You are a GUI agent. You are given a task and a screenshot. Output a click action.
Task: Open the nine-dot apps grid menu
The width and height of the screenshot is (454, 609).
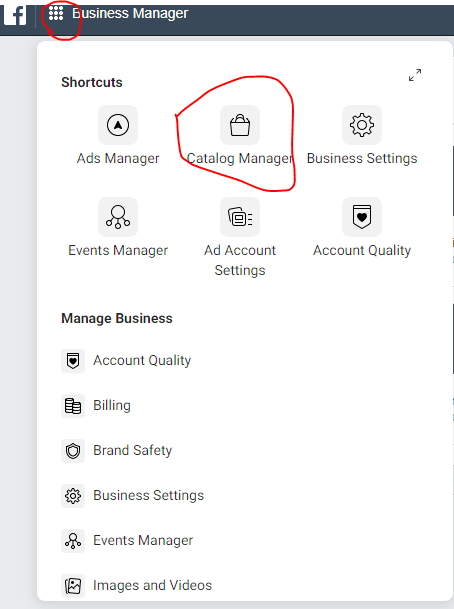point(56,14)
